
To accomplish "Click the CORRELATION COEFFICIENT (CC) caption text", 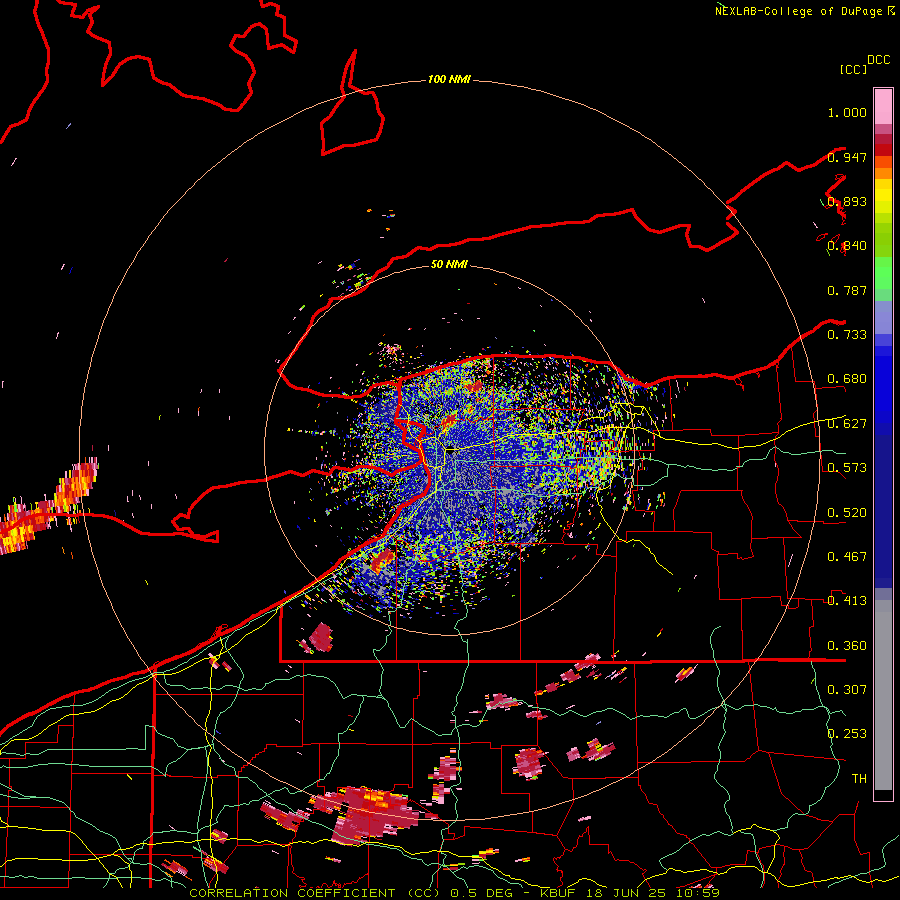I will pyautogui.click(x=314, y=893).
